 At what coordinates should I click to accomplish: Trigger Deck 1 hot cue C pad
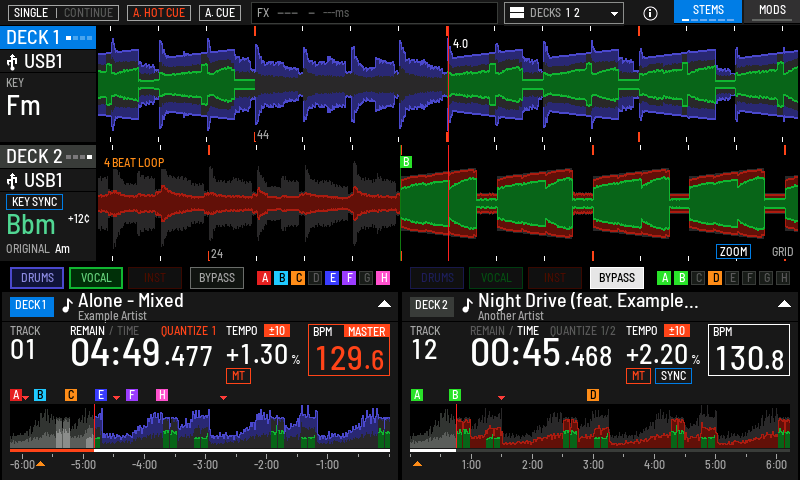298,278
